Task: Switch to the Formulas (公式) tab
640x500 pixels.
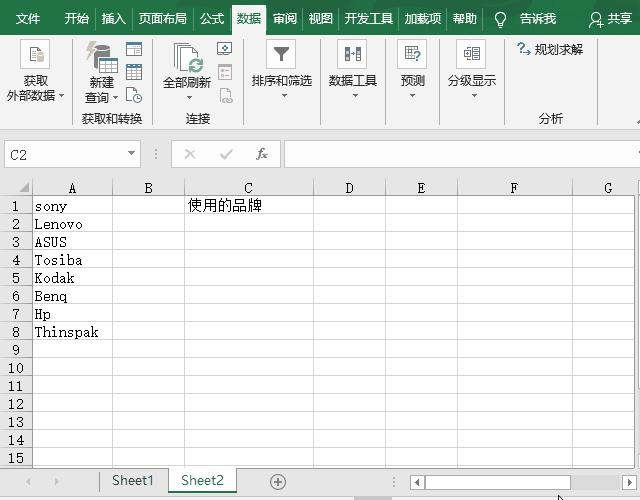Action: click(x=212, y=19)
